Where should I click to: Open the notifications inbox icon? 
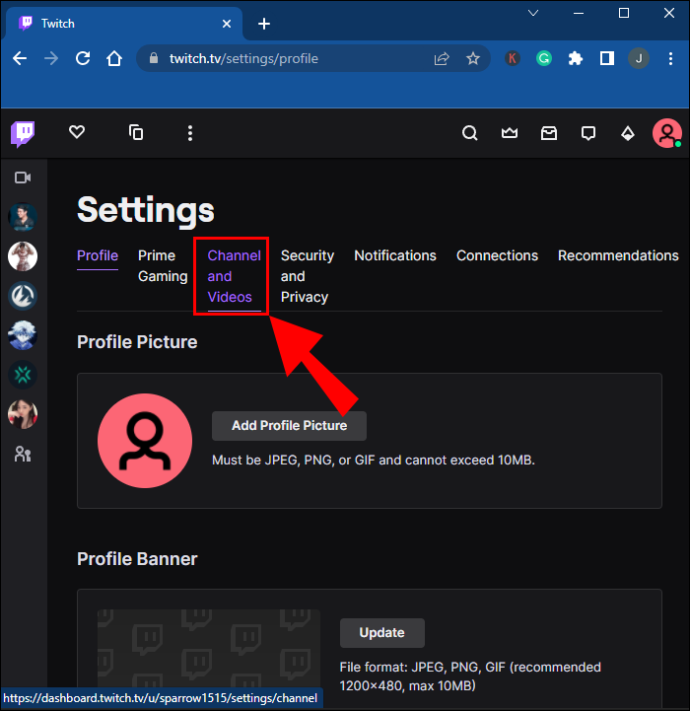coord(549,133)
